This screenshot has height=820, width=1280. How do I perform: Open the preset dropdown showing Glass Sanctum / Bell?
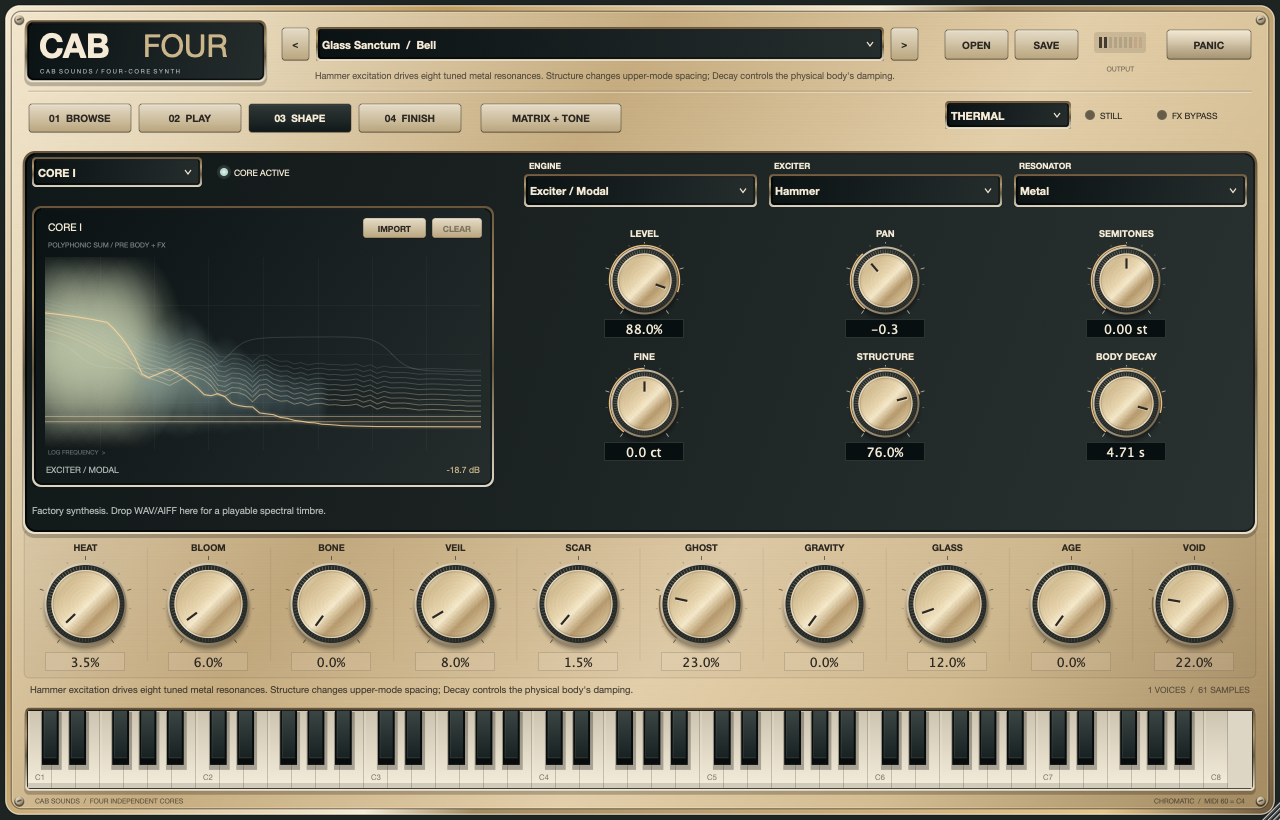[x=600, y=45]
